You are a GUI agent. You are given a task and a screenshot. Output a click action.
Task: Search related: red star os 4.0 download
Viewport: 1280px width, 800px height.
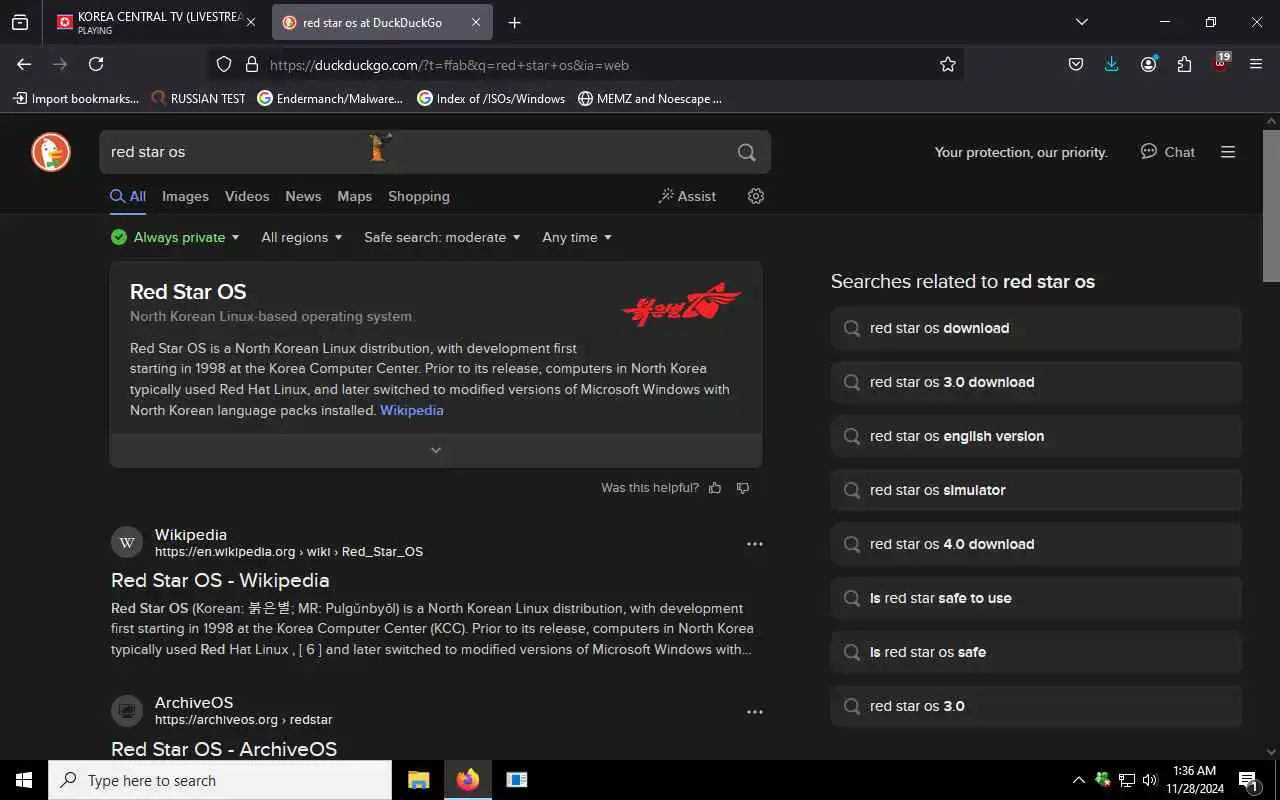(x=1036, y=544)
